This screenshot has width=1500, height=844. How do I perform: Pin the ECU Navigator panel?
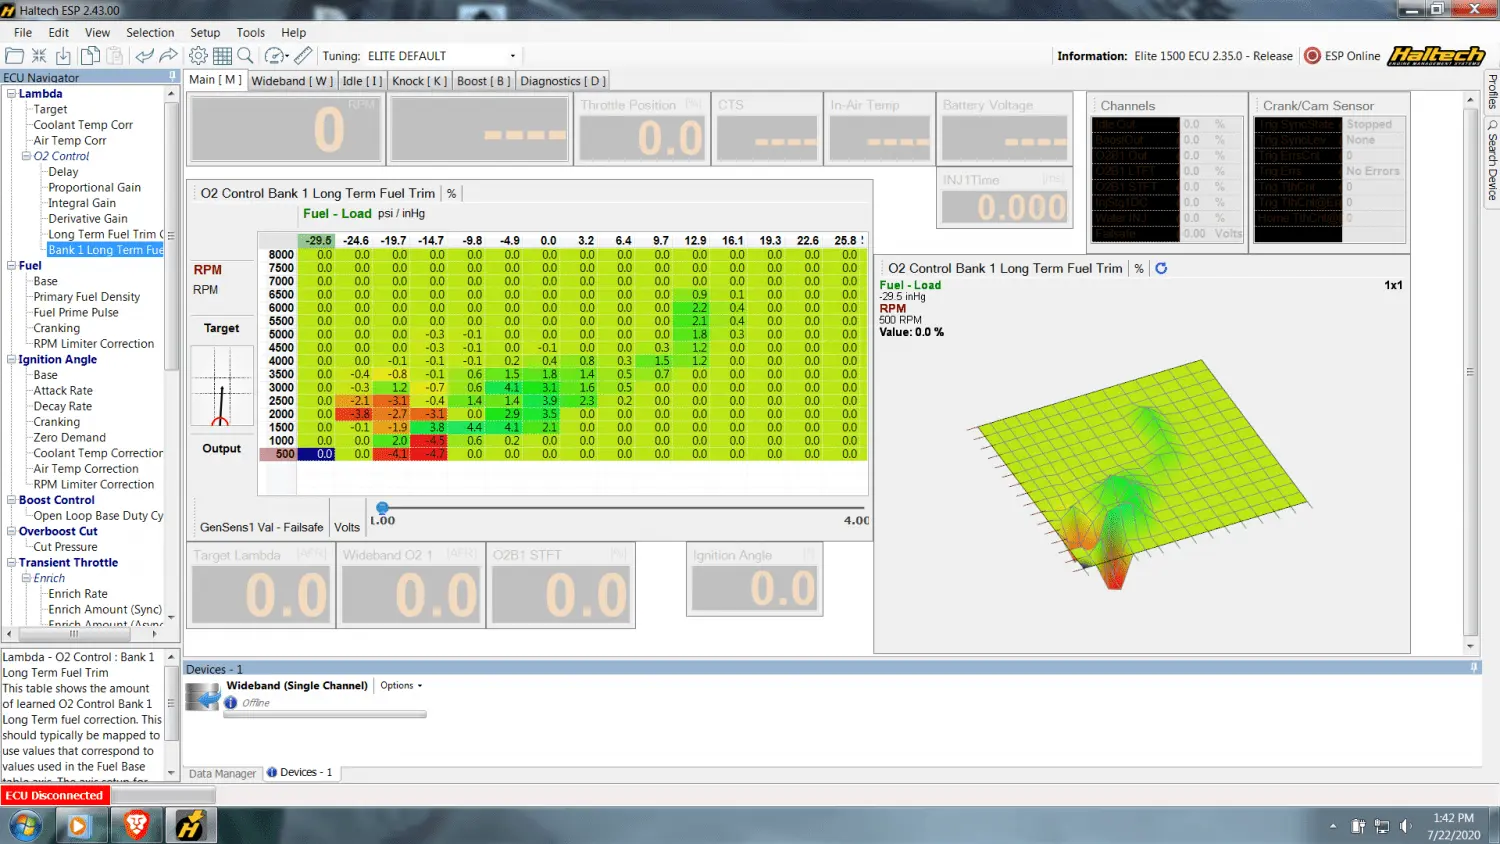point(172,76)
